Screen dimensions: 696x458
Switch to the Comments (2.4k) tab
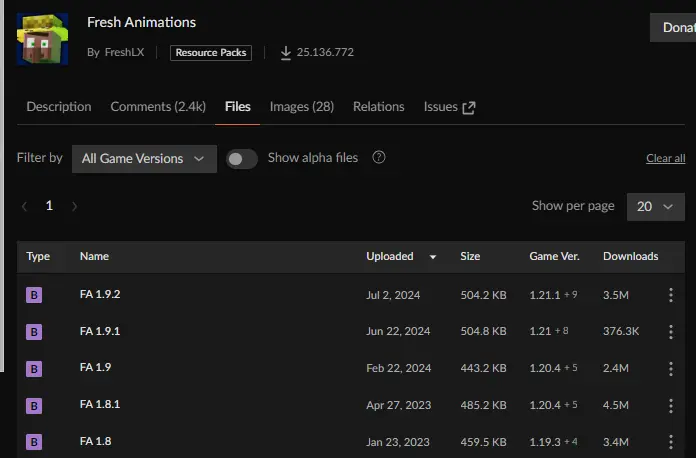[x=158, y=107]
